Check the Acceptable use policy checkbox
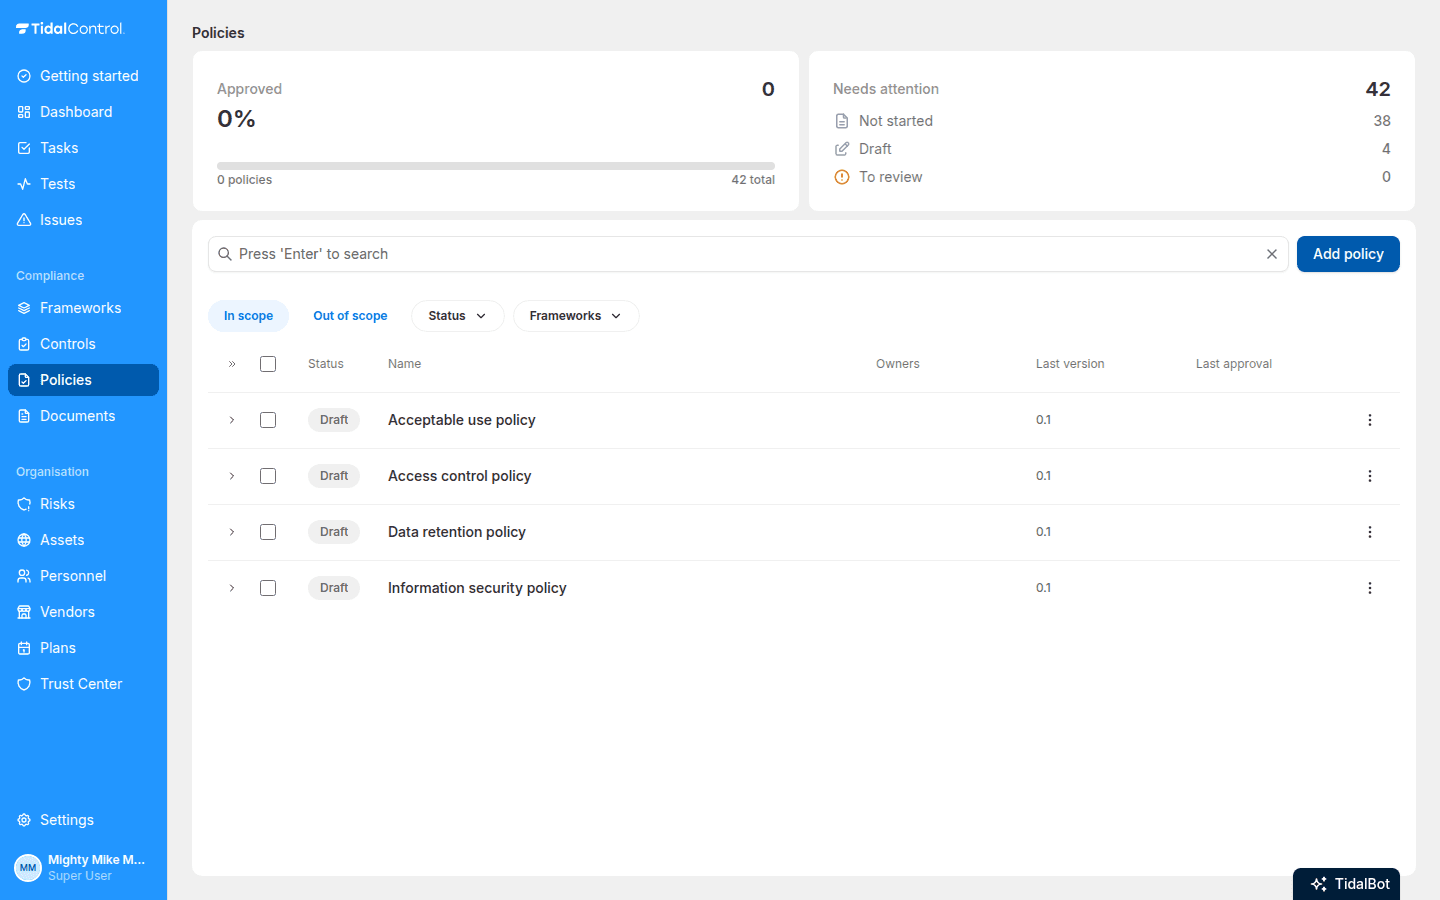The image size is (1440, 900). (x=268, y=420)
